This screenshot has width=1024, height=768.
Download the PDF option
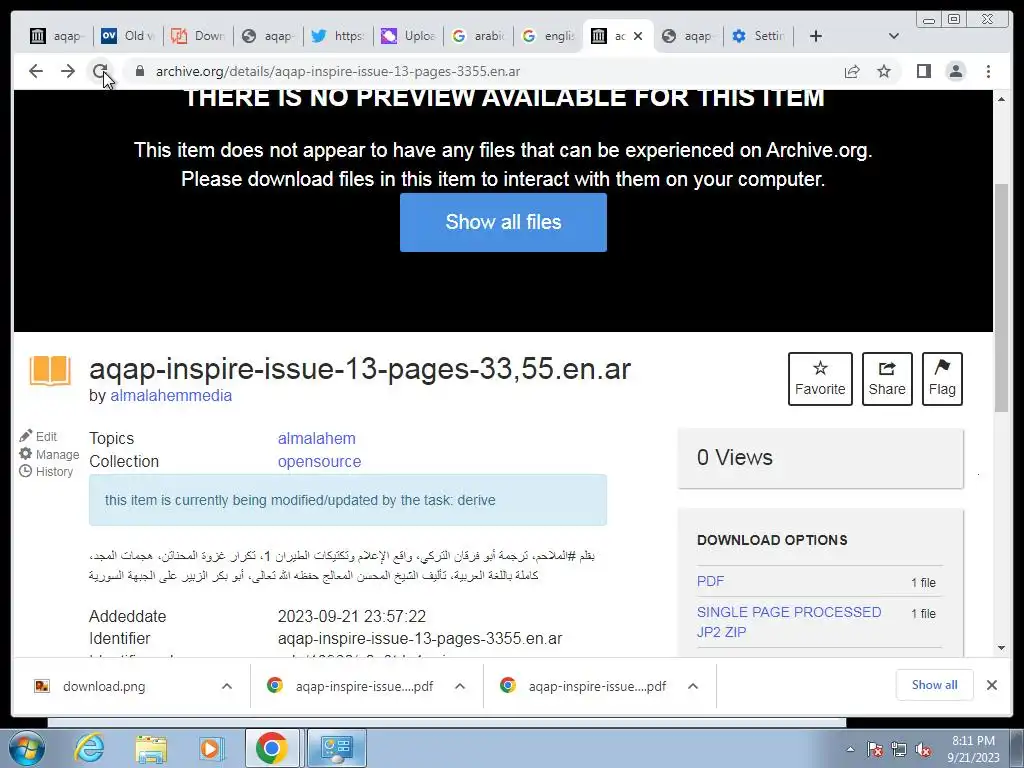[711, 581]
